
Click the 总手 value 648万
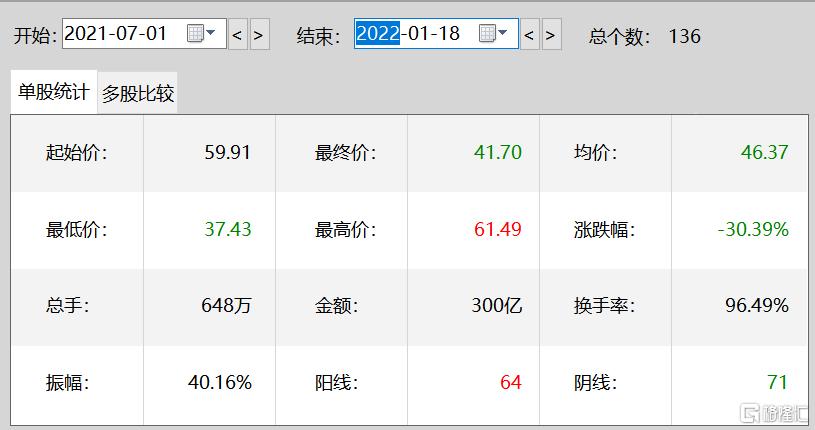[x=226, y=305]
